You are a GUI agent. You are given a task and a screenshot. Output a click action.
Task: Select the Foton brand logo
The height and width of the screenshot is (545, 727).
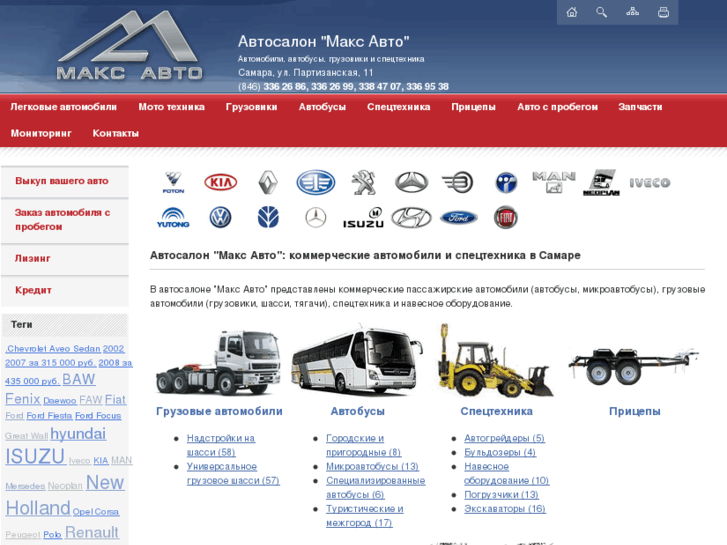click(173, 182)
